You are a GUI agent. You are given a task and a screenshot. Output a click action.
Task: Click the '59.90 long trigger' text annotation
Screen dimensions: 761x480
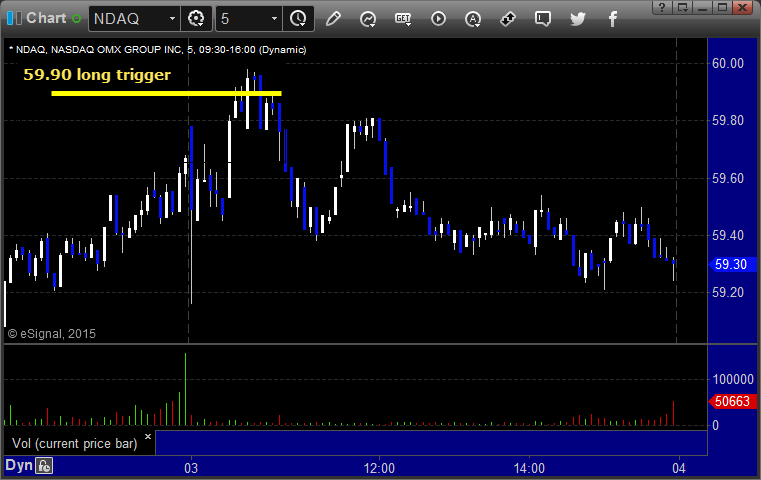(97, 75)
